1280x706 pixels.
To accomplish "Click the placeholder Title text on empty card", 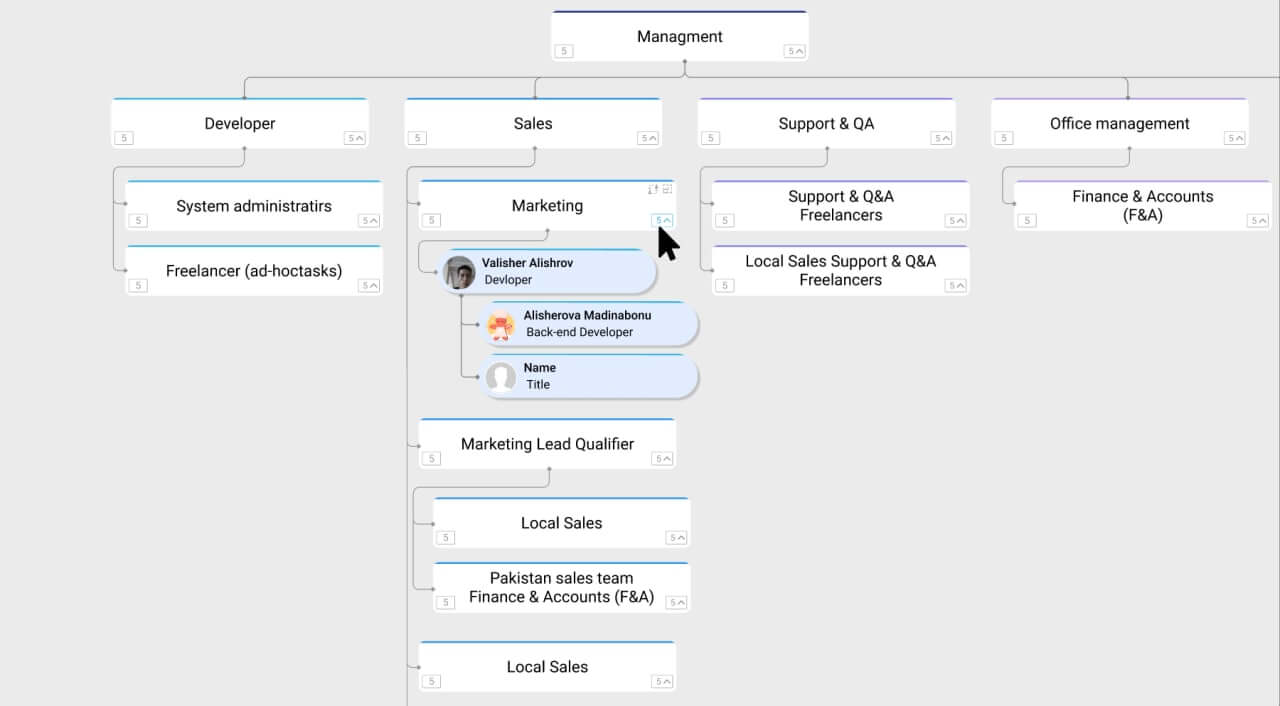I will 538,384.
